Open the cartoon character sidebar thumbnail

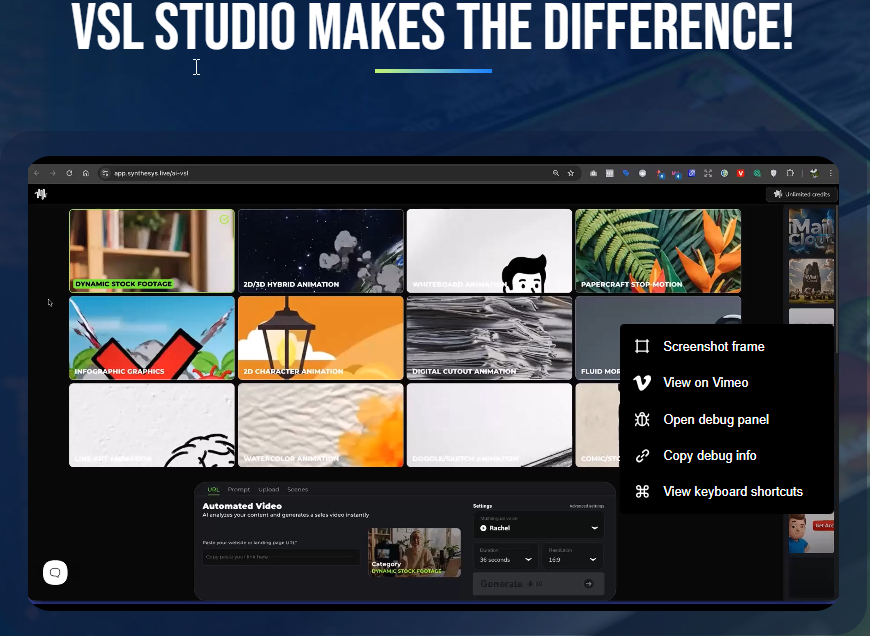tap(811, 533)
